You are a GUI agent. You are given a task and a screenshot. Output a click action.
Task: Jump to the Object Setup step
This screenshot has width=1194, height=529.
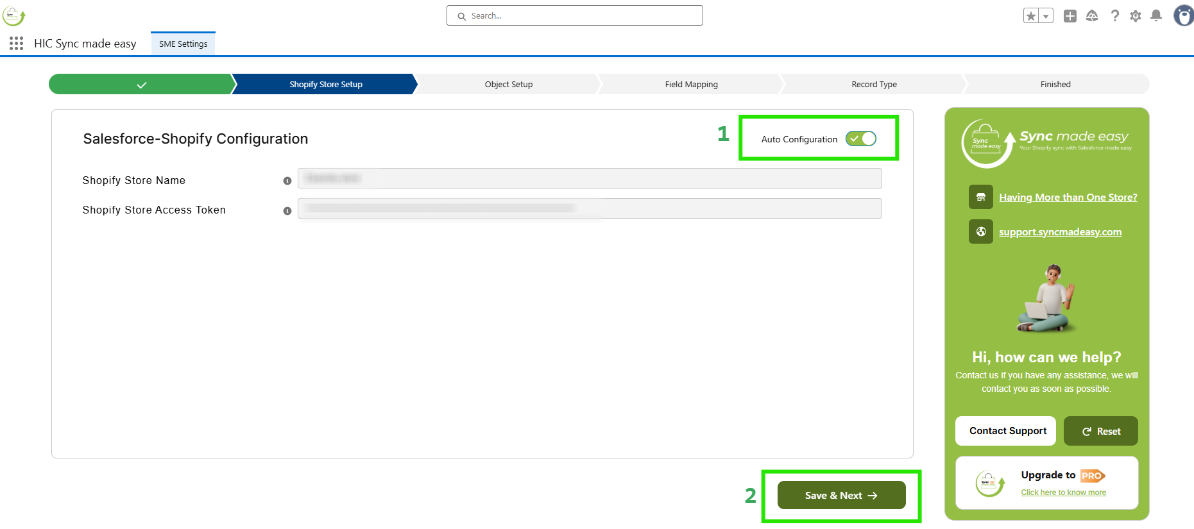(x=509, y=84)
